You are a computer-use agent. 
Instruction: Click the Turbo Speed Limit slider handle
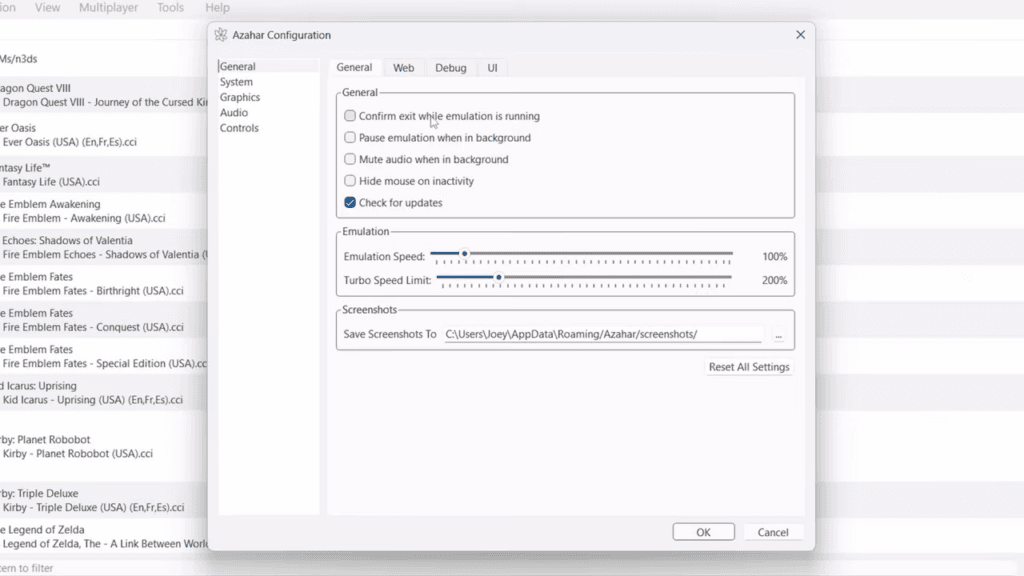[x=498, y=278]
